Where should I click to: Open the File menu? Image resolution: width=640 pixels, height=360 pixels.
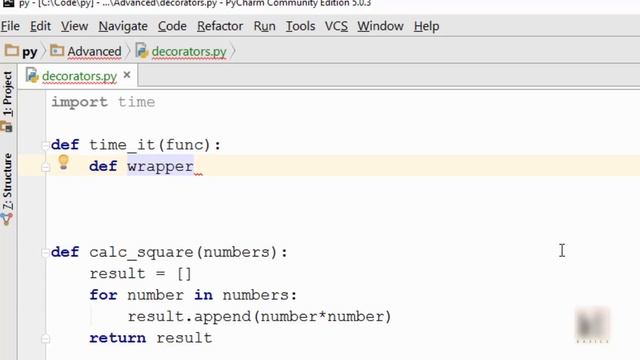pyautogui.click(x=10, y=26)
